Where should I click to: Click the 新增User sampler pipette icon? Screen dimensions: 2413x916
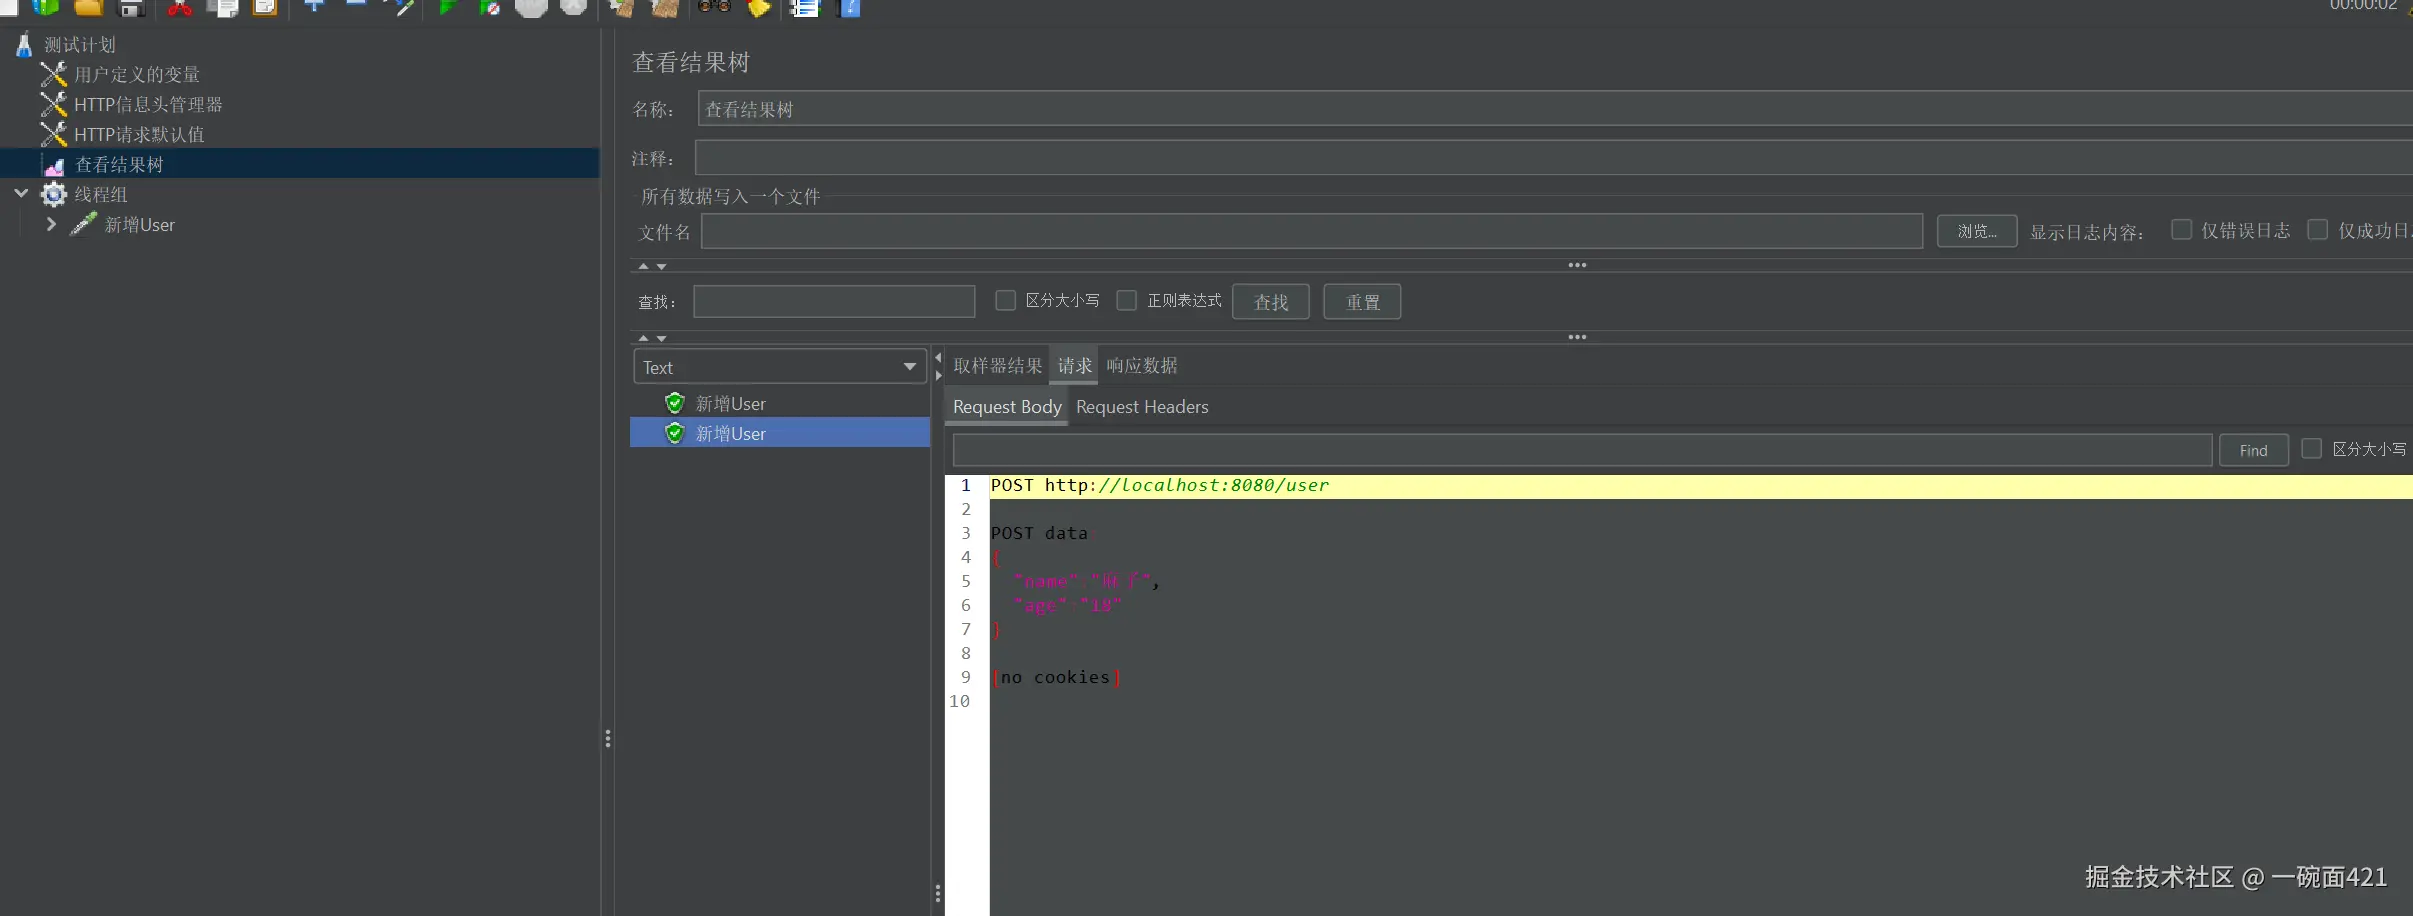[x=84, y=224]
